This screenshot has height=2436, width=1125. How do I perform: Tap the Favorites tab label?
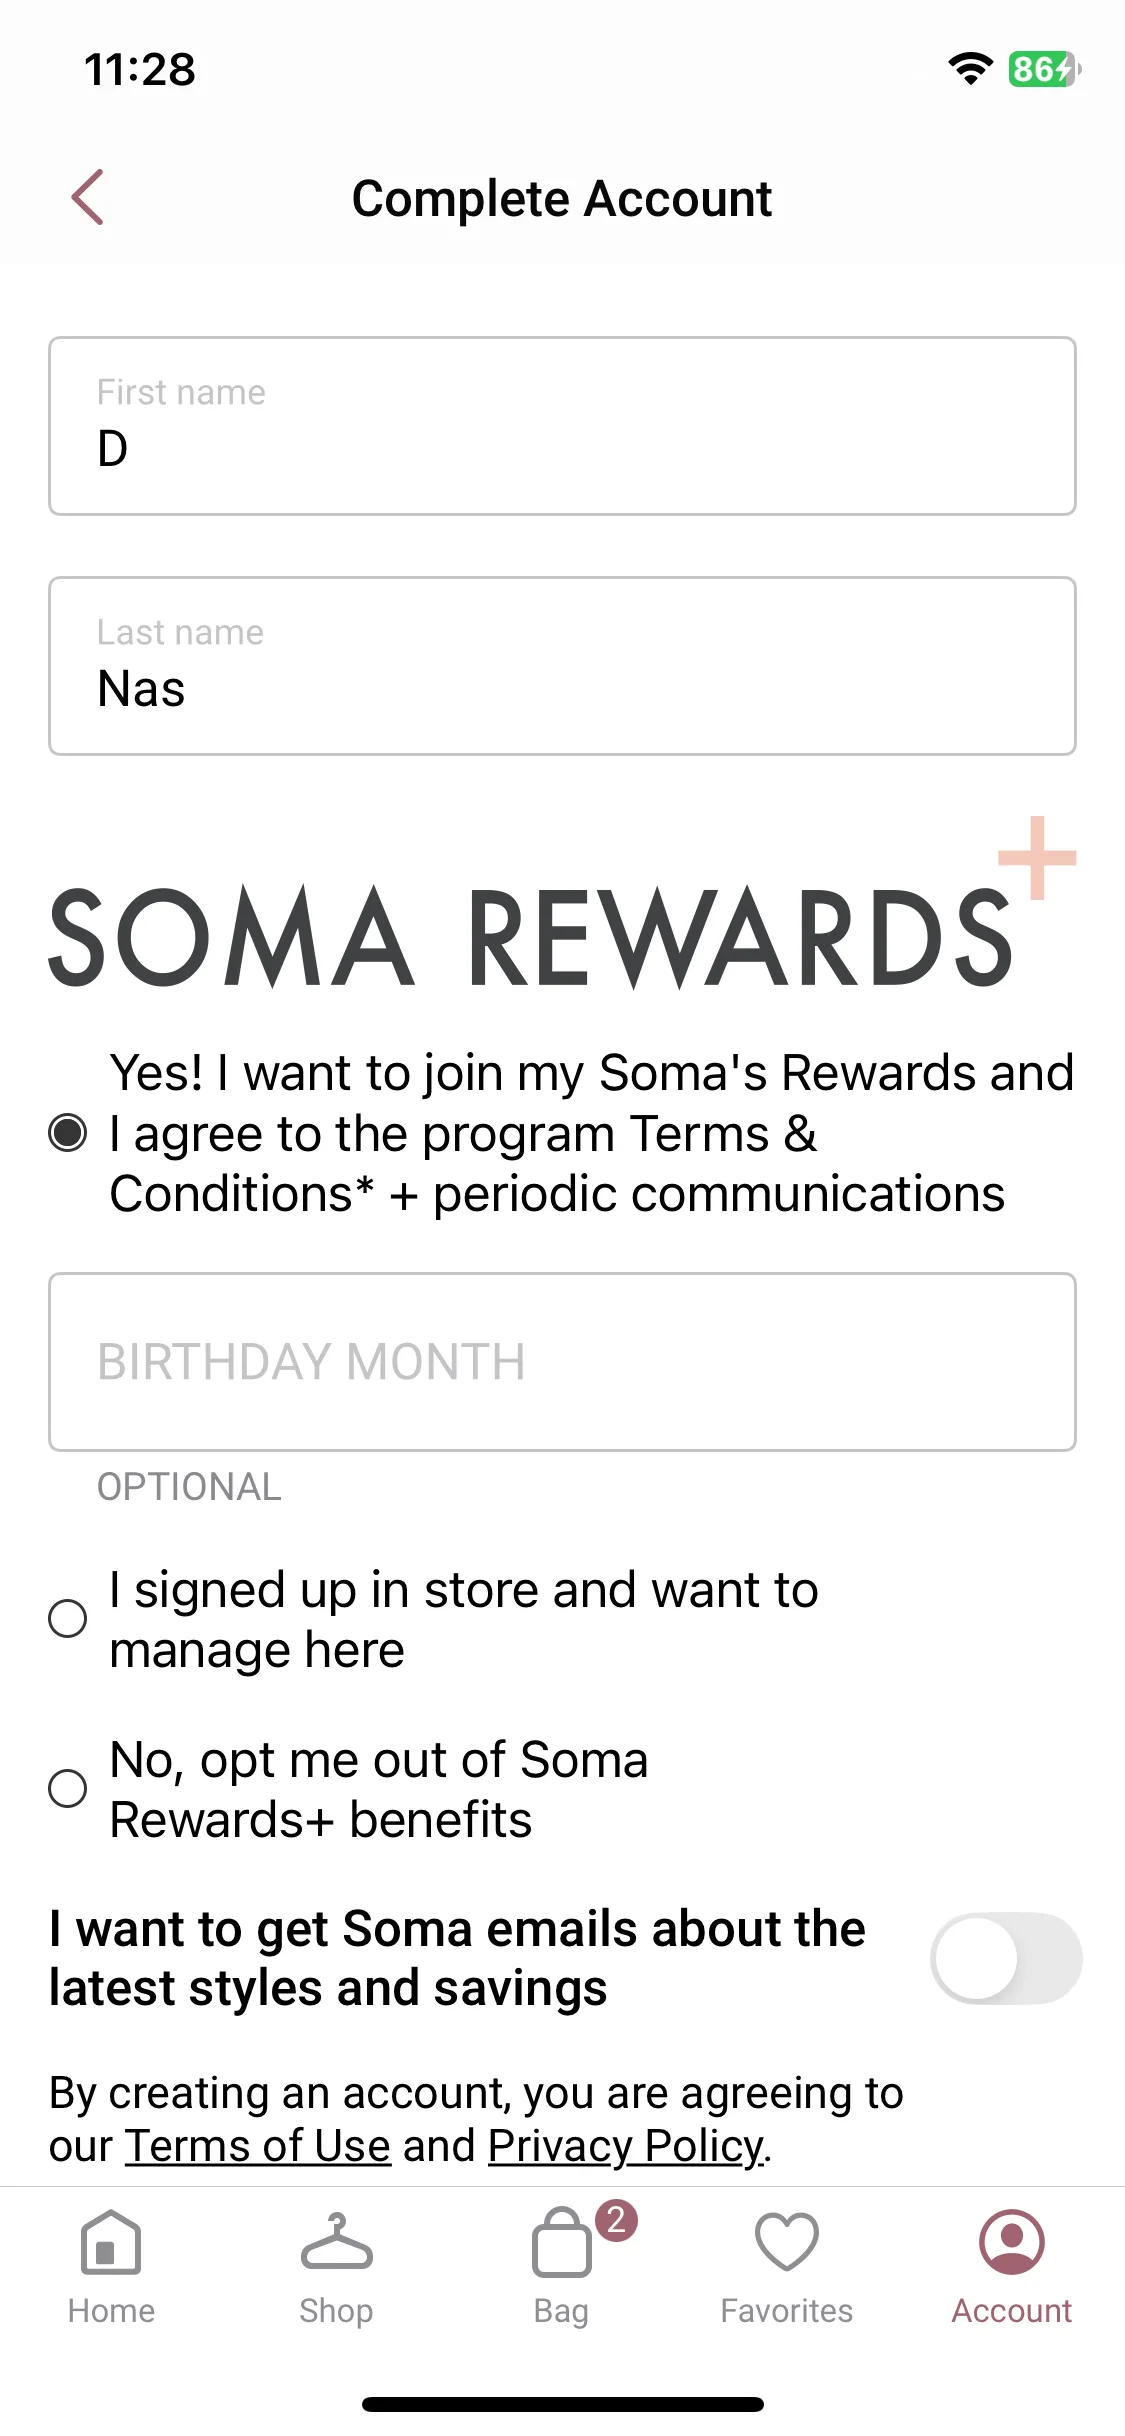pos(787,2311)
